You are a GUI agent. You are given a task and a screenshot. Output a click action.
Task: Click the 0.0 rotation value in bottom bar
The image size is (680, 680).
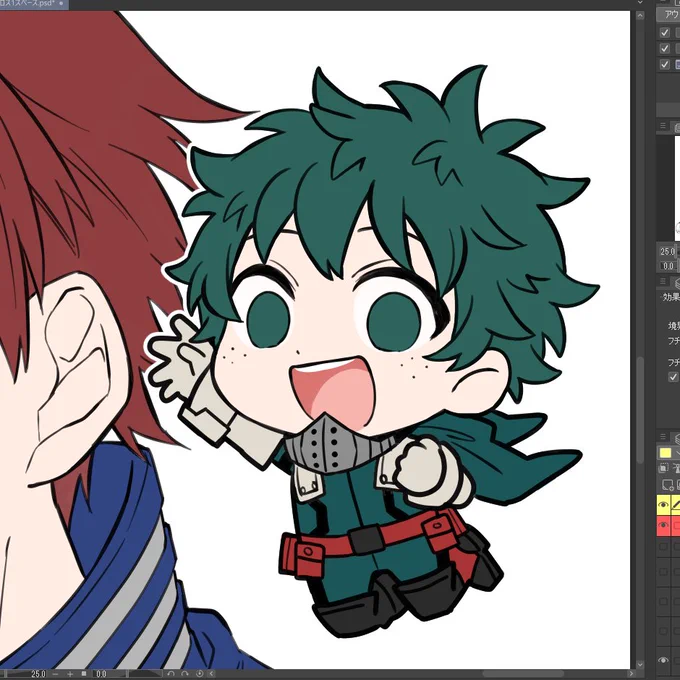point(101,674)
